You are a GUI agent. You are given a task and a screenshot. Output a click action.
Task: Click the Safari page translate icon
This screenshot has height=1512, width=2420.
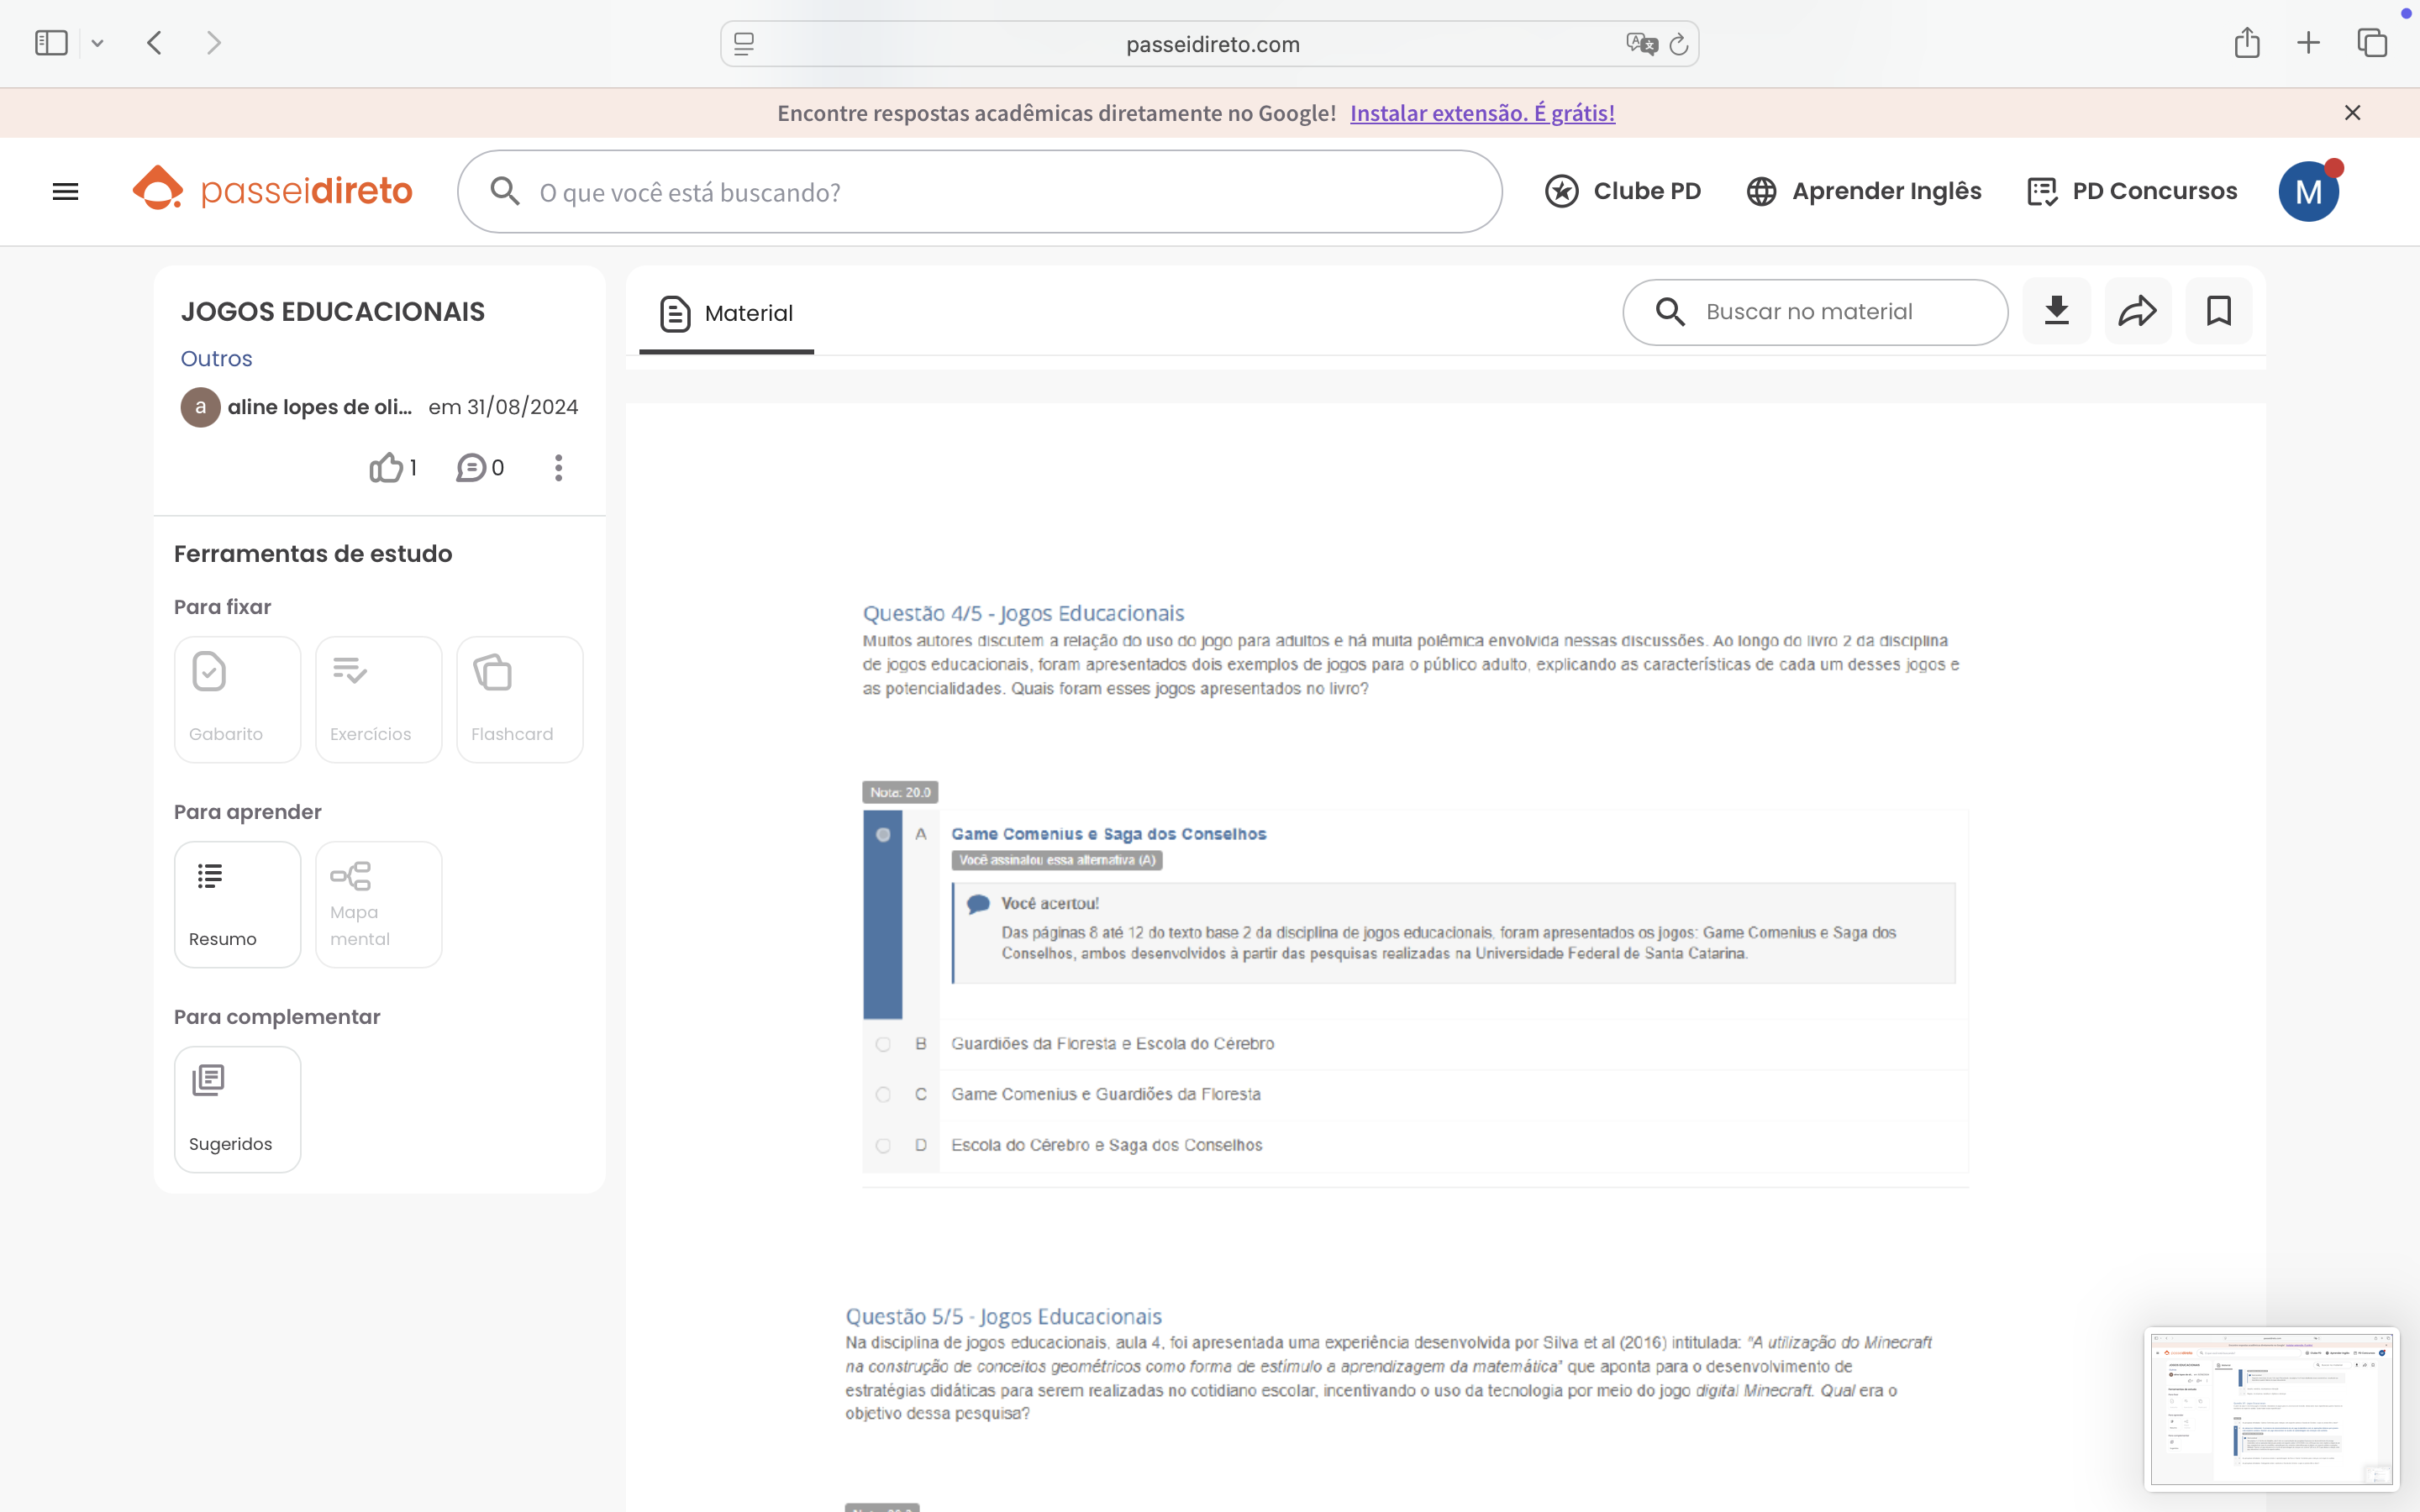tap(1641, 44)
